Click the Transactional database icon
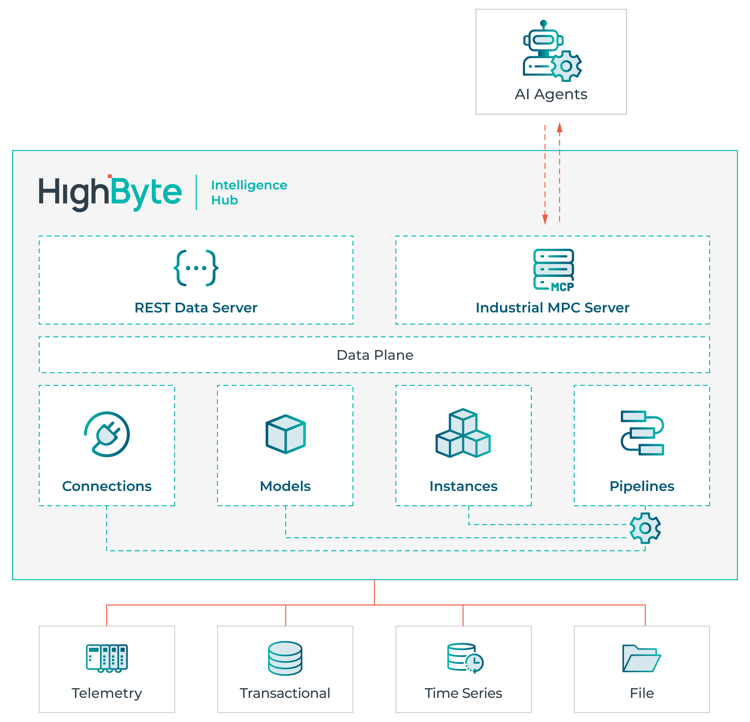This screenshot has height=722, width=750. click(x=285, y=659)
